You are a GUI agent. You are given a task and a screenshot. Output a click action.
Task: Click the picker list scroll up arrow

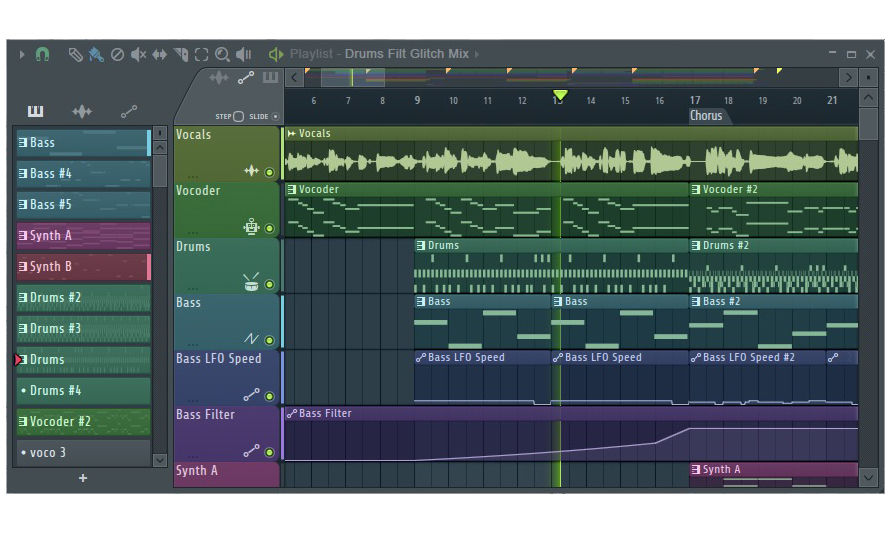160,148
